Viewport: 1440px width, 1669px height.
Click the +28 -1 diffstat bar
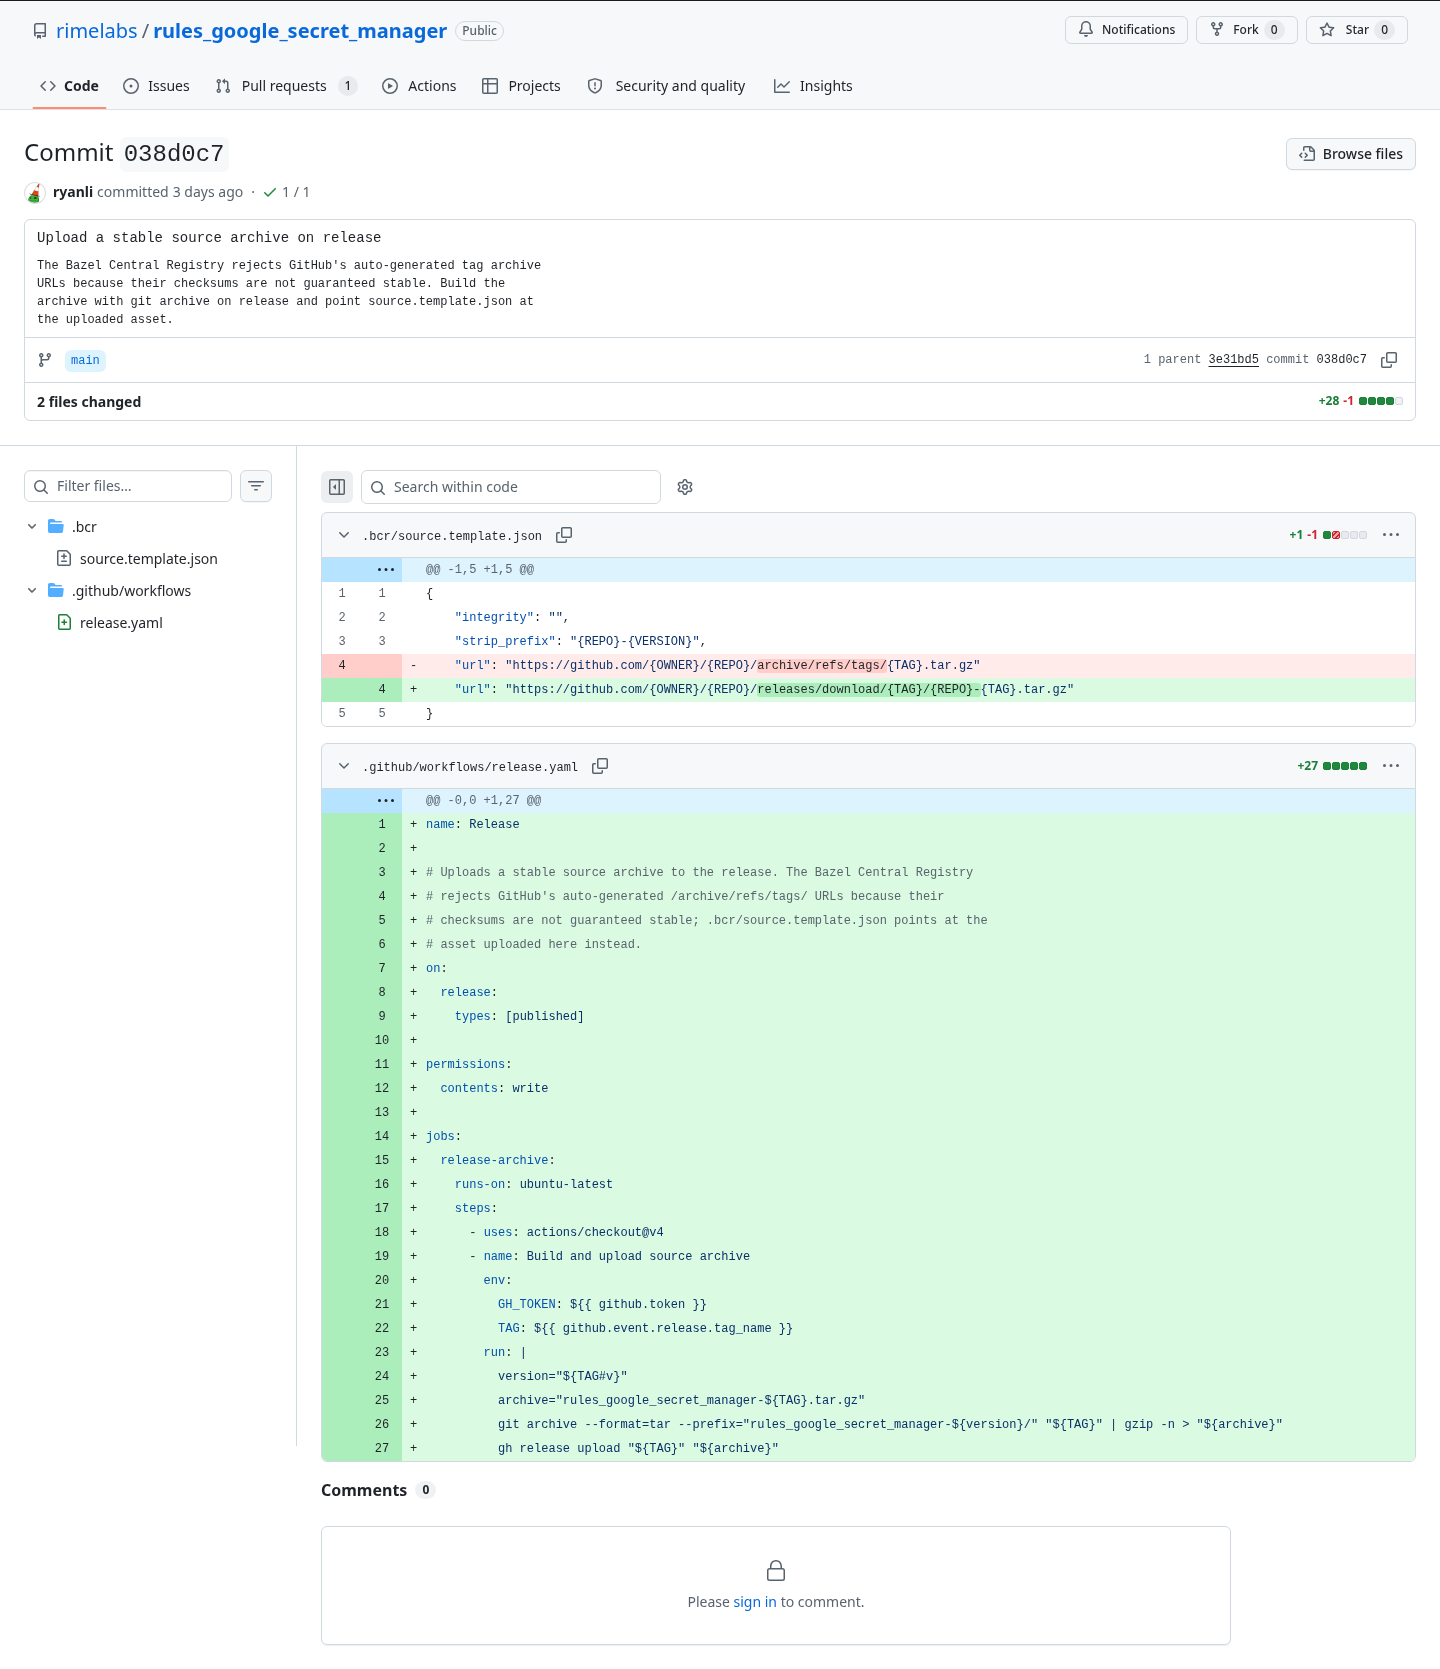[1361, 401]
